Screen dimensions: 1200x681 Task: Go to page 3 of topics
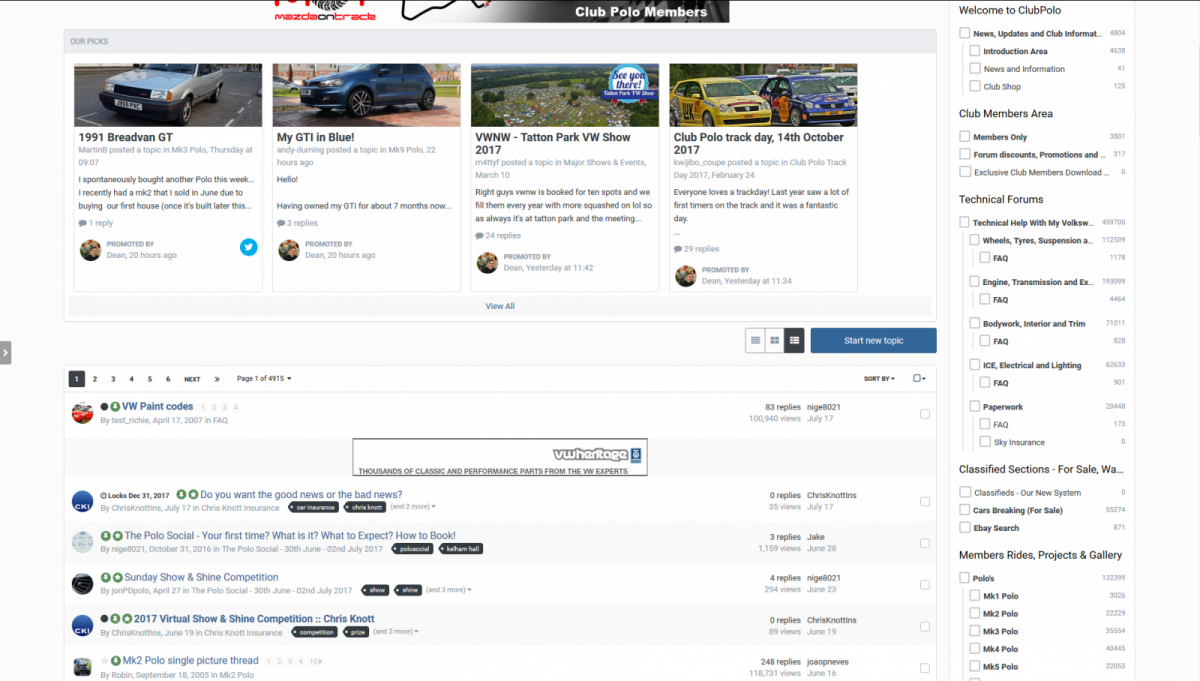[x=113, y=379]
